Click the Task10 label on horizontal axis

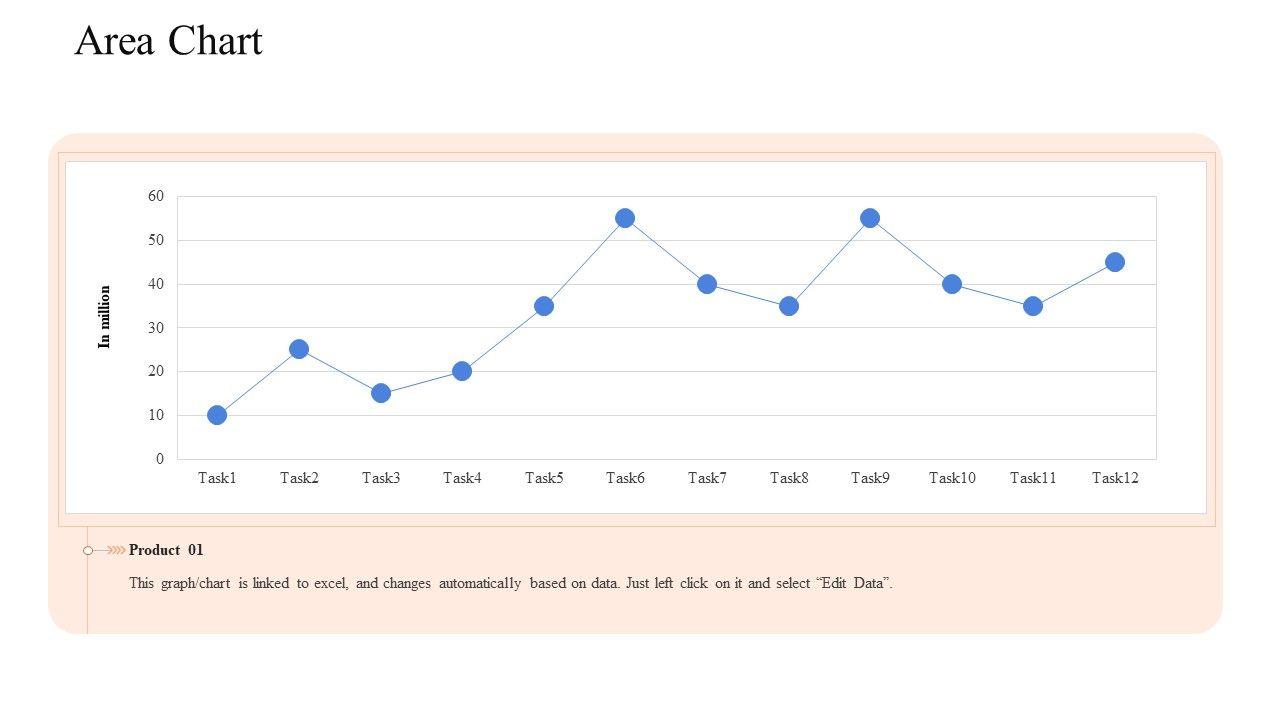click(x=952, y=478)
